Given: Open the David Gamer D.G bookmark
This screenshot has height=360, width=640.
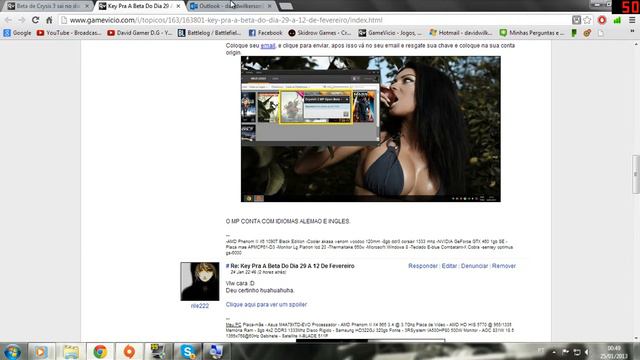Looking at the screenshot, I should pyautogui.click(x=140, y=33).
